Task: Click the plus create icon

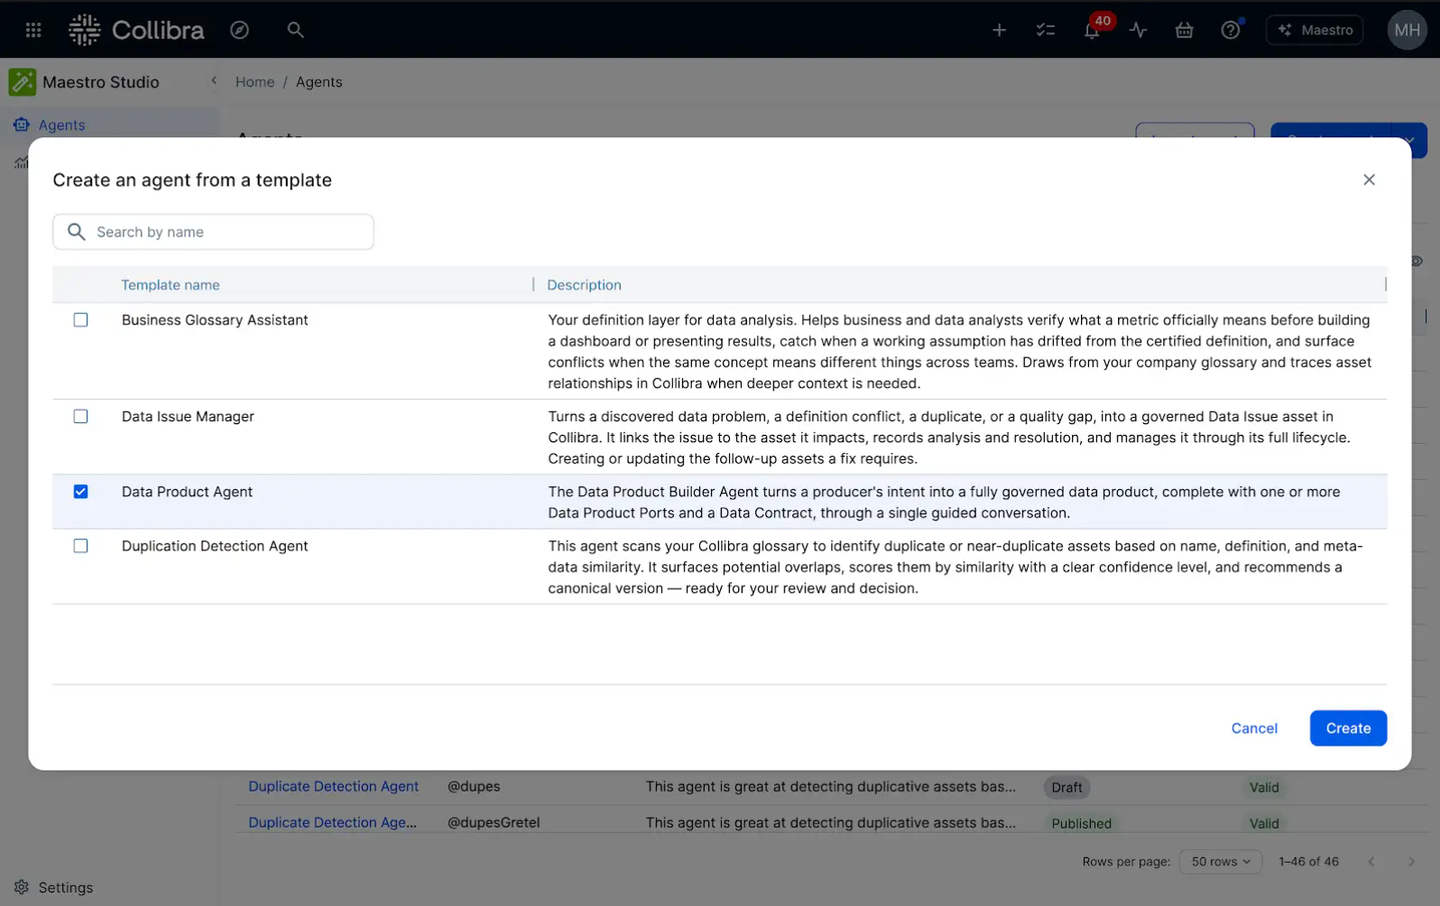Action: coord(999,30)
